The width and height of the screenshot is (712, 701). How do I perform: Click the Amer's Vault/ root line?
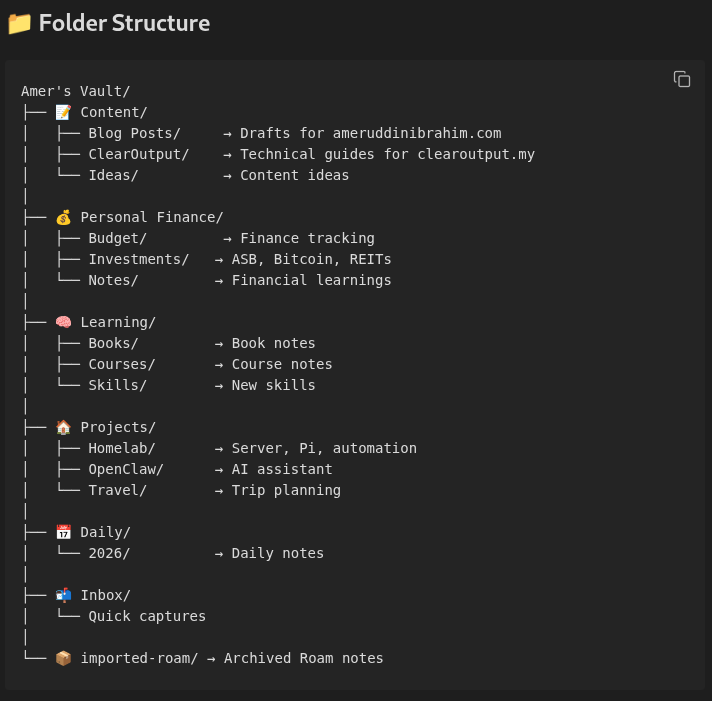point(75,91)
